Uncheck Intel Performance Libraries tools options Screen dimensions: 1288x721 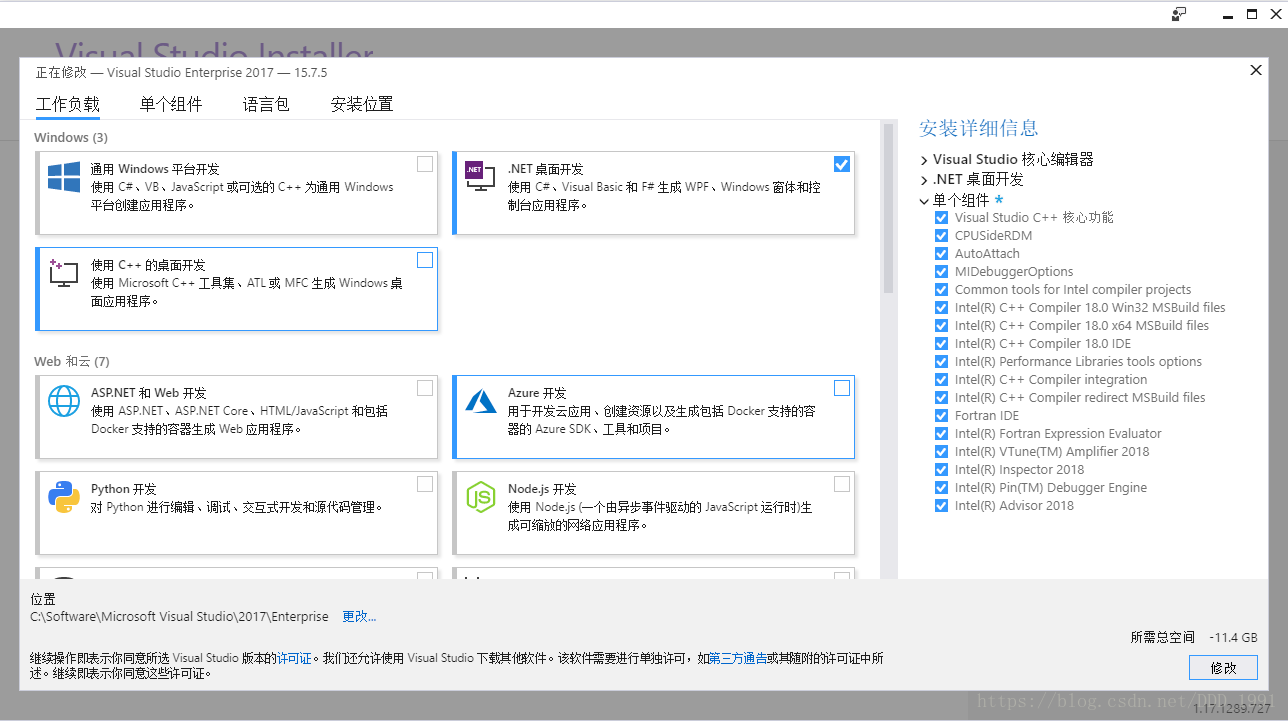tap(941, 362)
